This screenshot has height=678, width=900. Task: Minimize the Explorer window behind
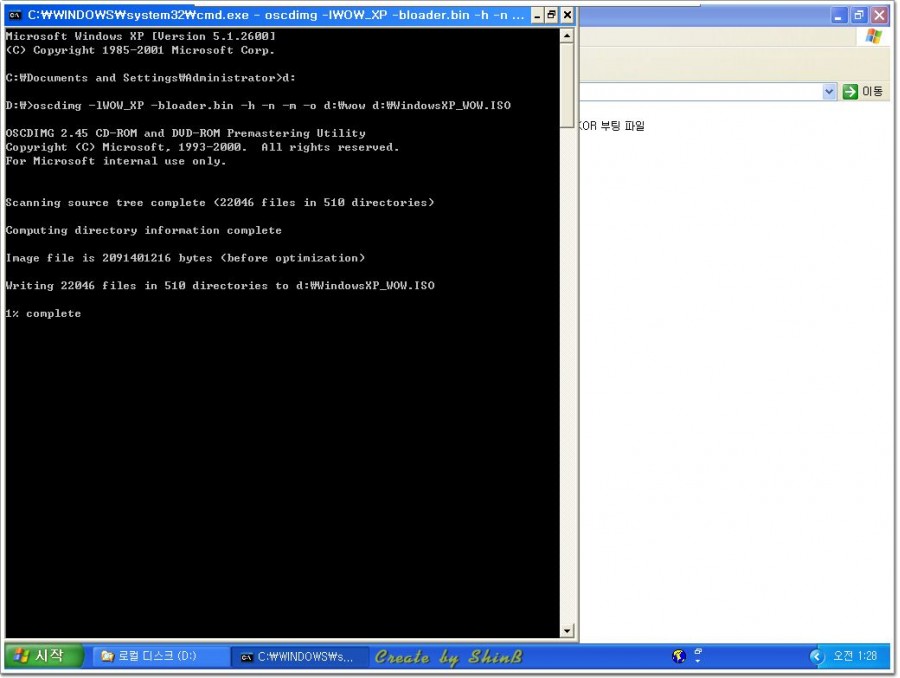coord(839,16)
